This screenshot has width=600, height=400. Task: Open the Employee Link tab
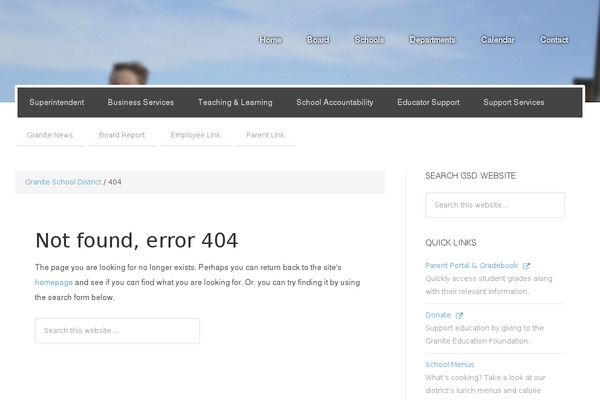[196, 135]
